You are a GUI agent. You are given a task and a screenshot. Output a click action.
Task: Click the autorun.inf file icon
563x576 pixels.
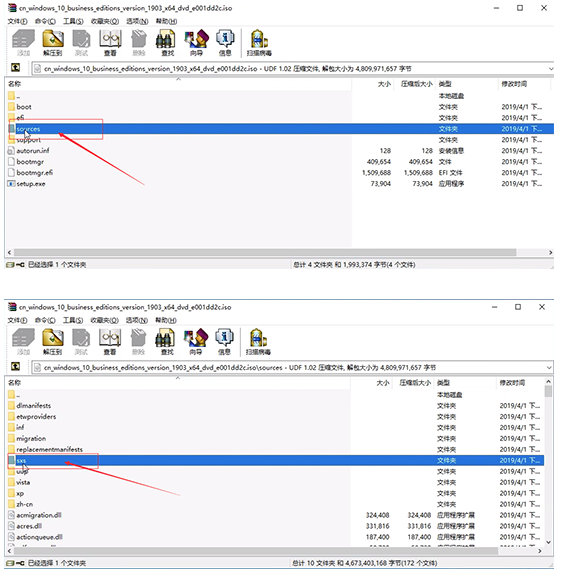coord(11,151)
